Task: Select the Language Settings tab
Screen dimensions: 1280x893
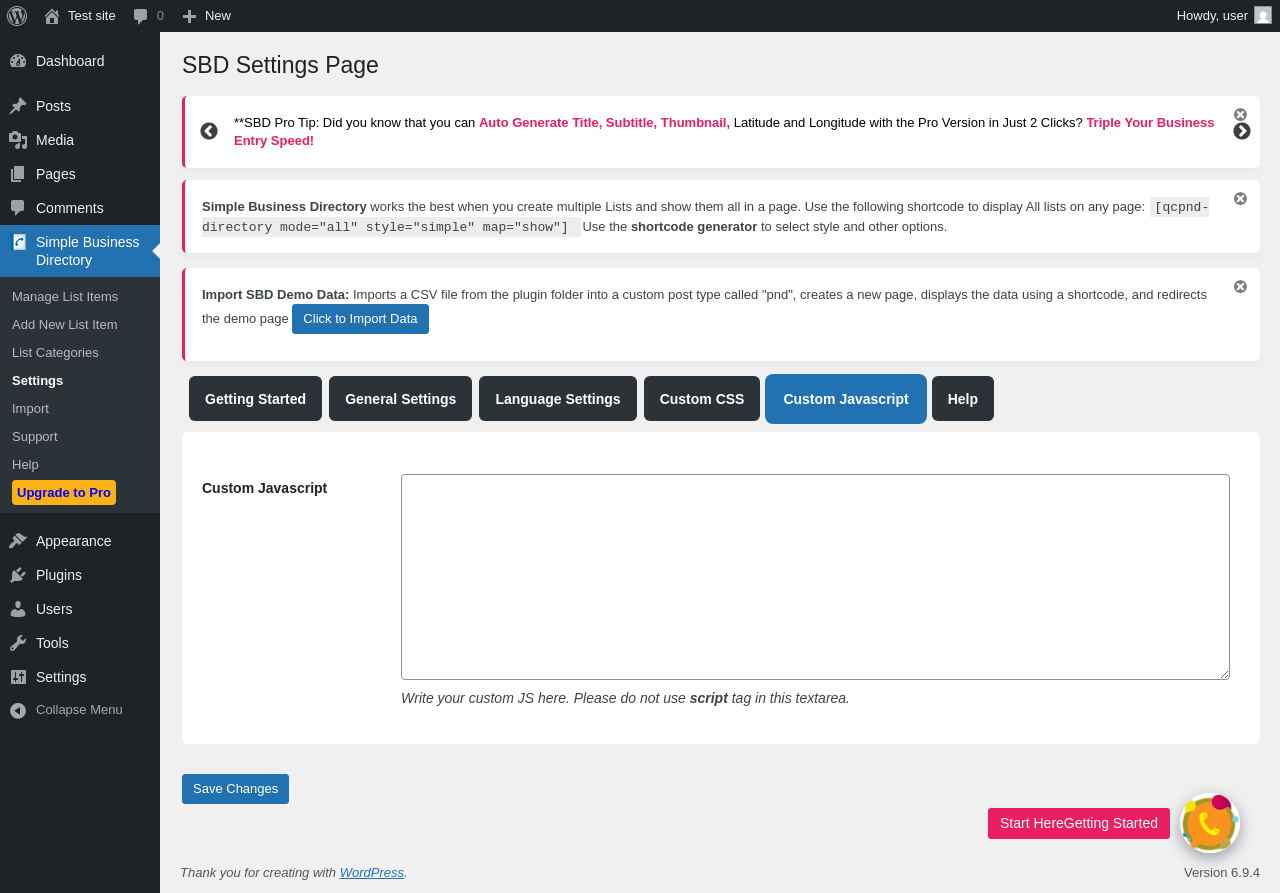Action: click(557, 399)
